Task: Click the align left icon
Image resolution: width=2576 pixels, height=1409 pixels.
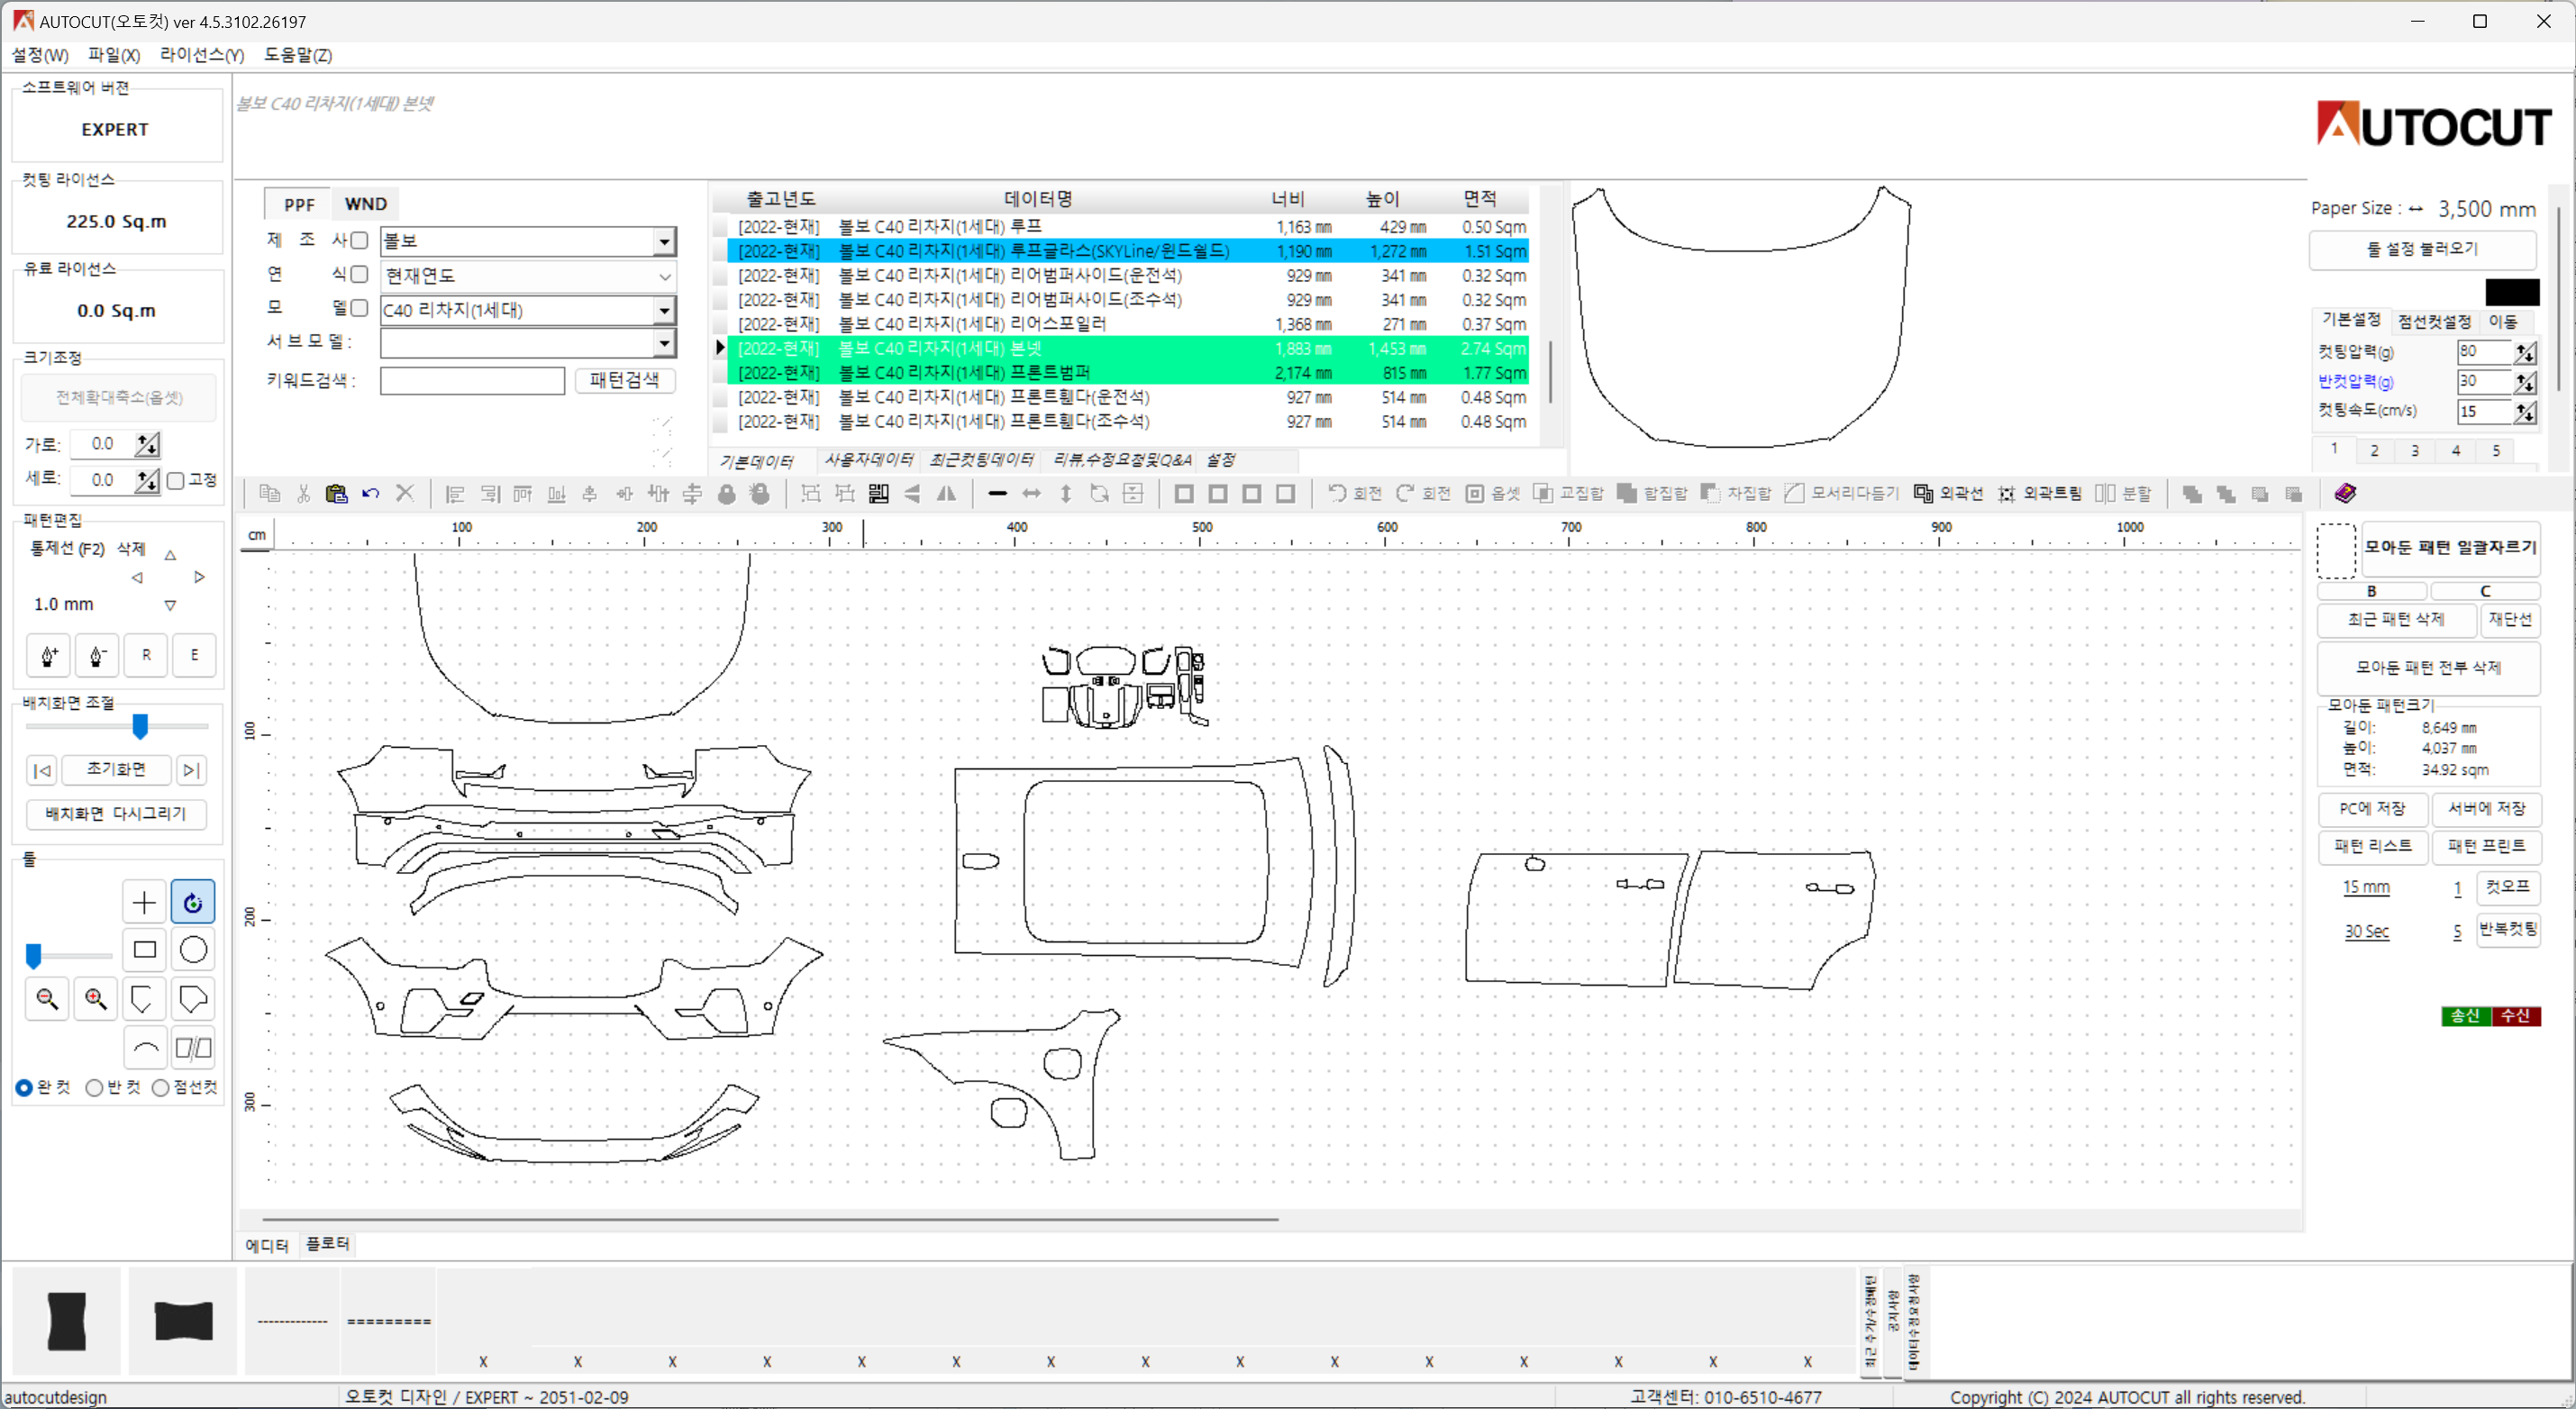Action: point(455,493)
